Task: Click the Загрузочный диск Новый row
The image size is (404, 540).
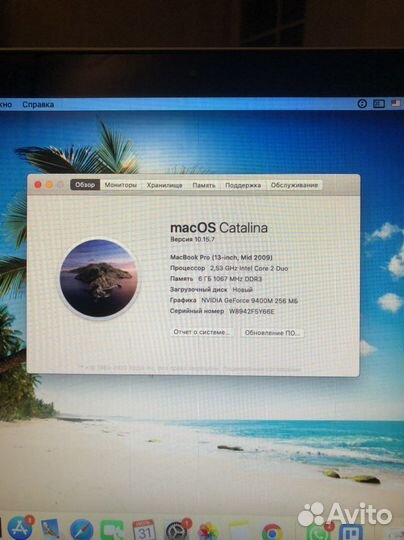Action: pos(211,290)
